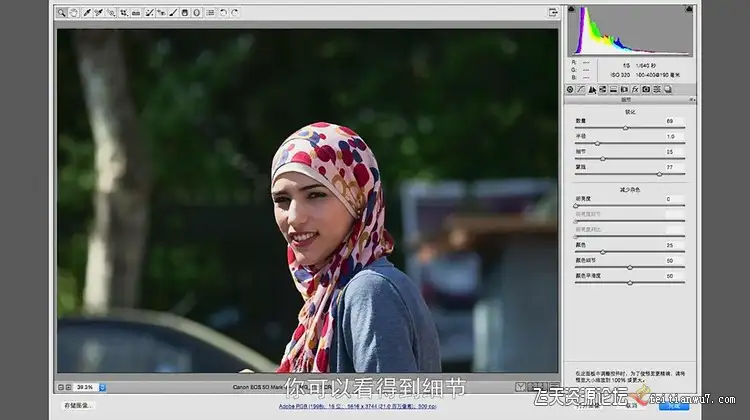The height and width of the screenshot is (420, 750).
Task: Switch to the Presets panel tab
Action: (657, 89)
